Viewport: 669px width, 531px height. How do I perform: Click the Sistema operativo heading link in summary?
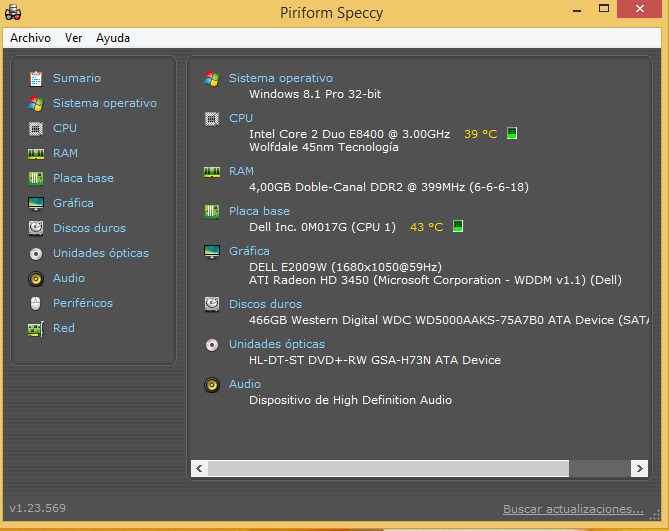click(281, 78)
